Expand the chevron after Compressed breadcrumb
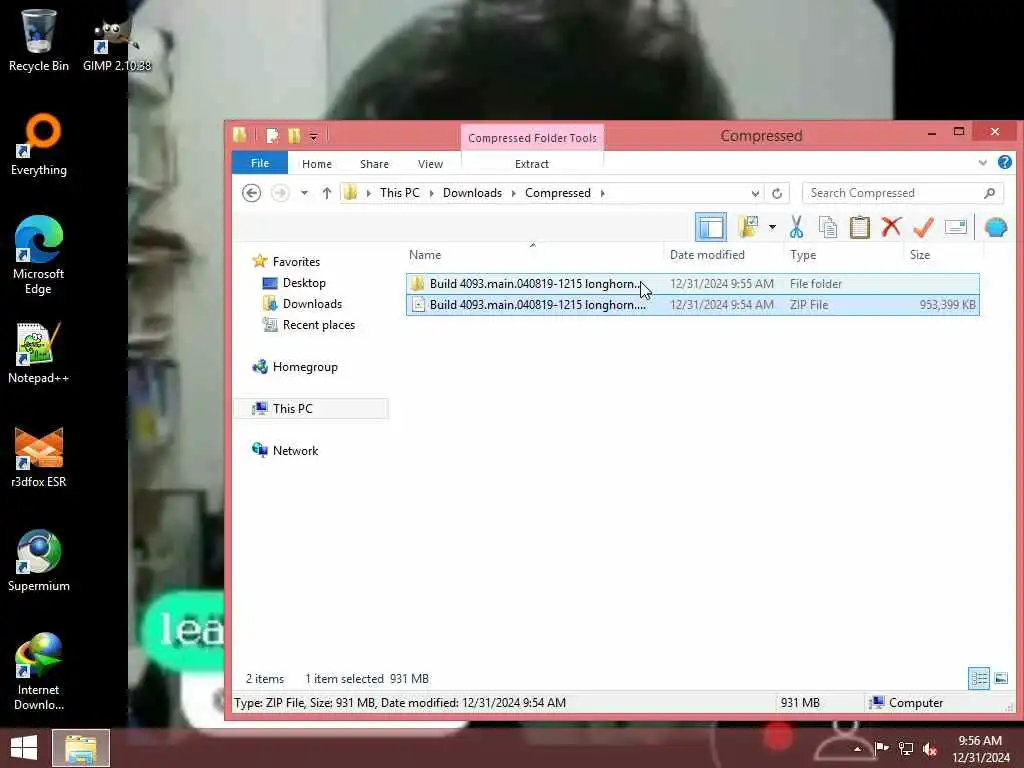1024x768 pixels. (x=602, y=193)
